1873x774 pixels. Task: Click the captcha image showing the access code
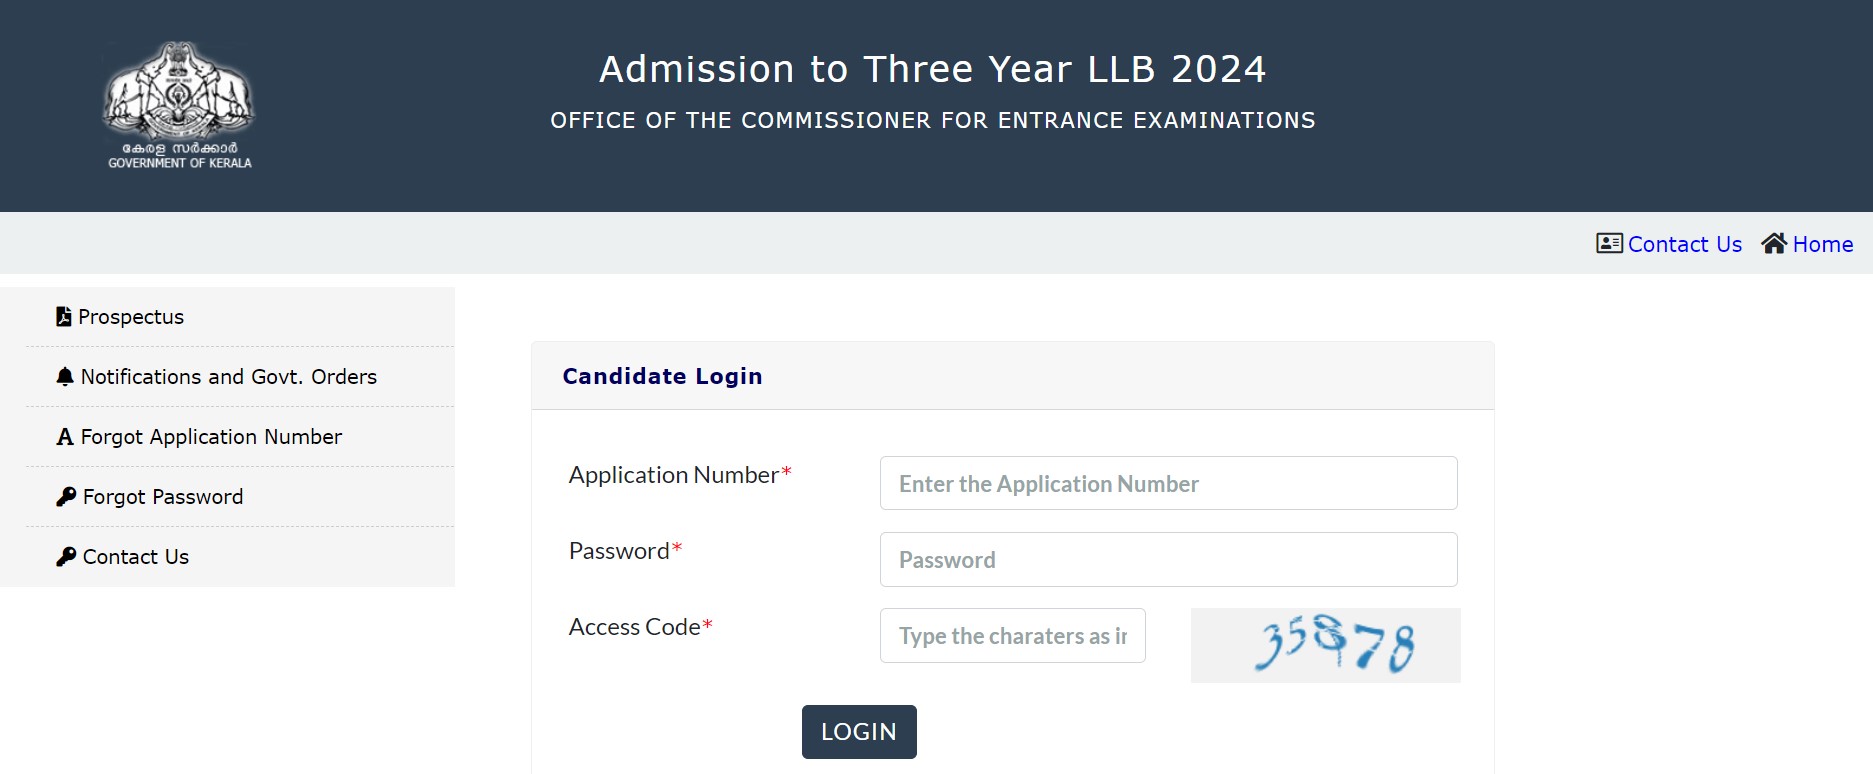click(1325, 646)
